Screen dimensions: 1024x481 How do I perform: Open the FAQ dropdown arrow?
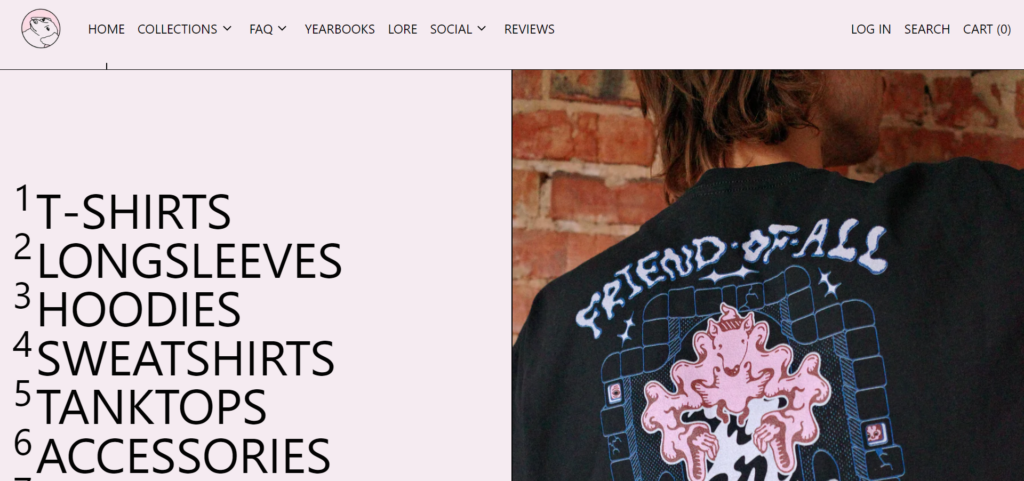pos(282,29)
